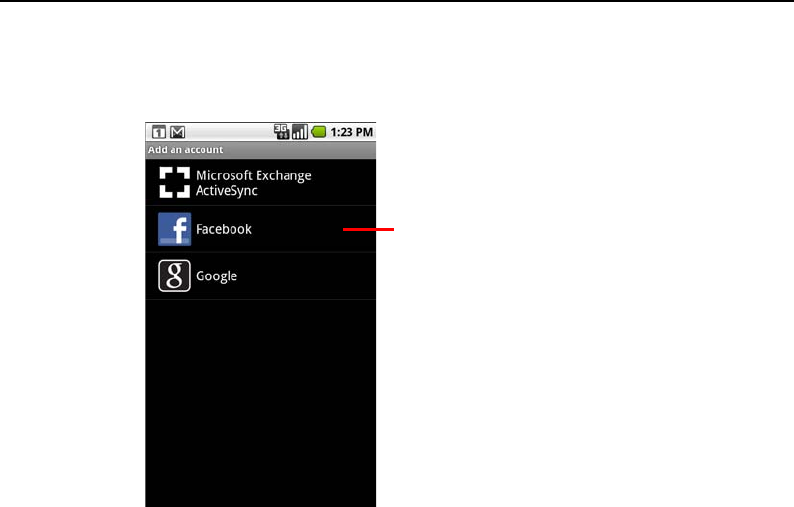Tap the 3G data connection icon
This screenshot has height=507, width=794.
281,132
